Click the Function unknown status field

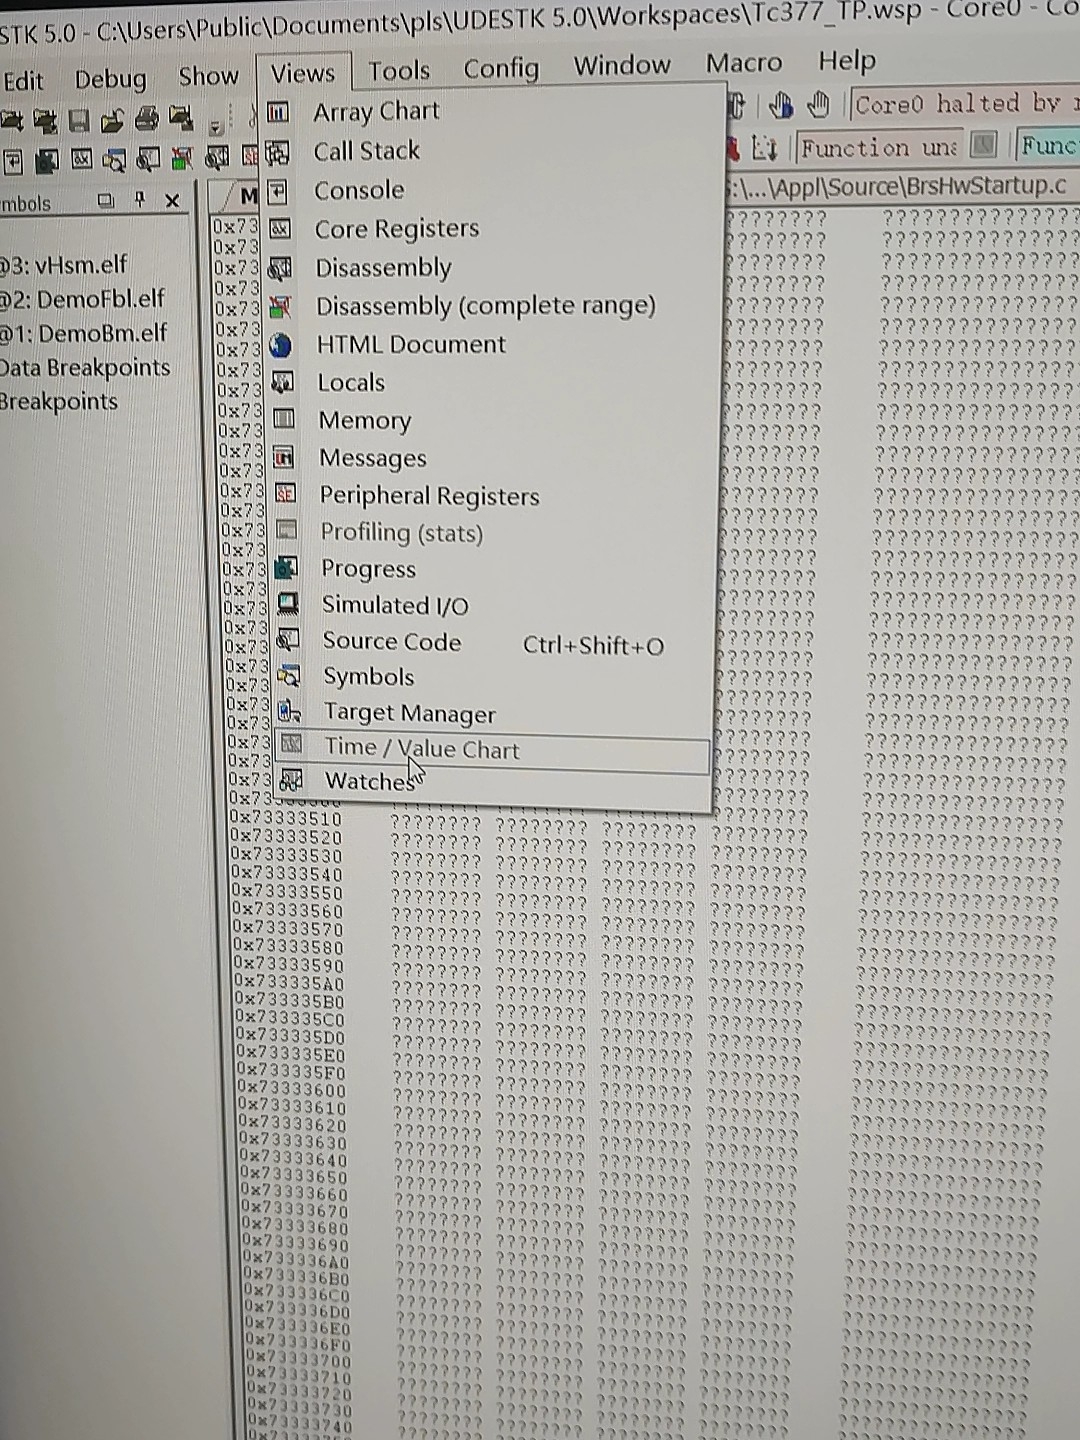pos(879,148)
